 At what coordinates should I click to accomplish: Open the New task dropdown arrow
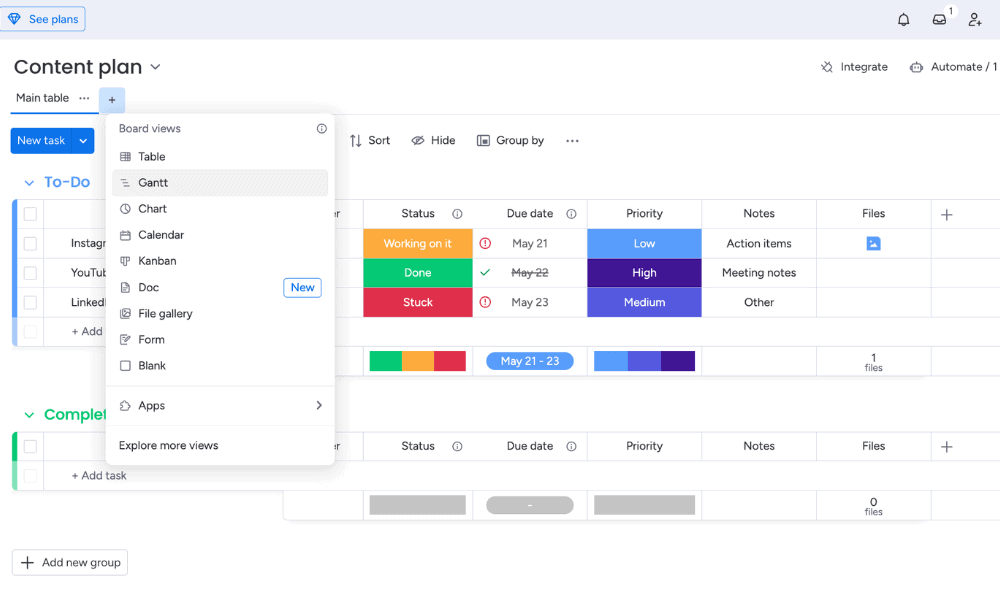point(83,141)
